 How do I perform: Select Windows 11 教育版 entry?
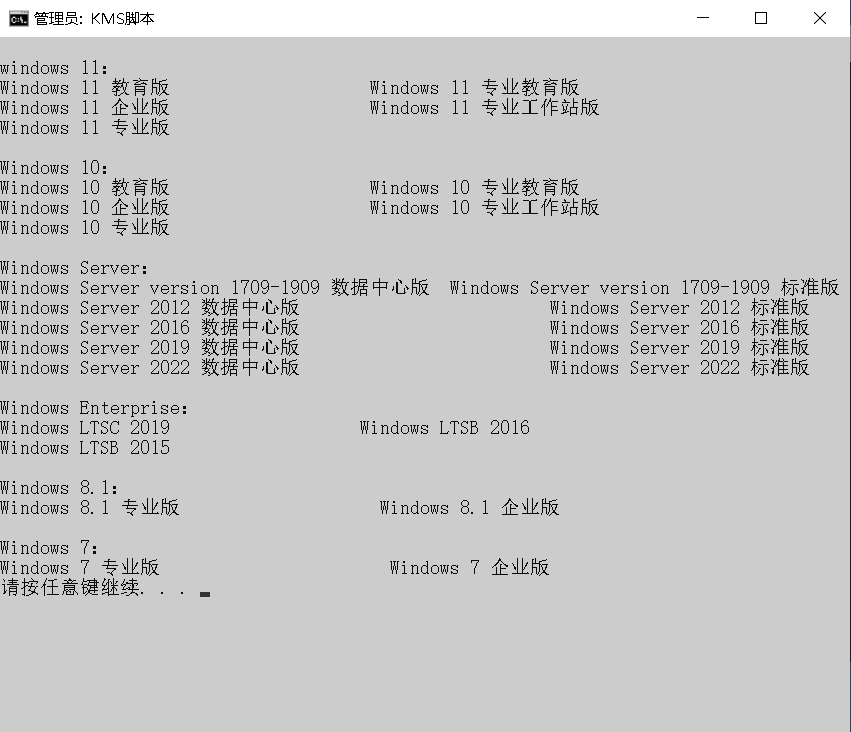[x=84, y=87]
